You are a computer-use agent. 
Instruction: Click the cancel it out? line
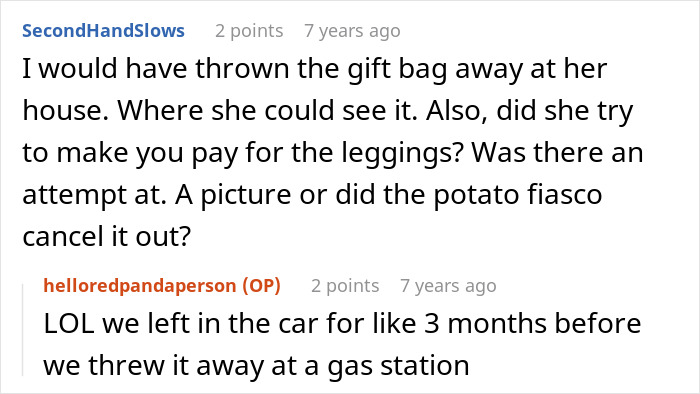tap(107, 236)
